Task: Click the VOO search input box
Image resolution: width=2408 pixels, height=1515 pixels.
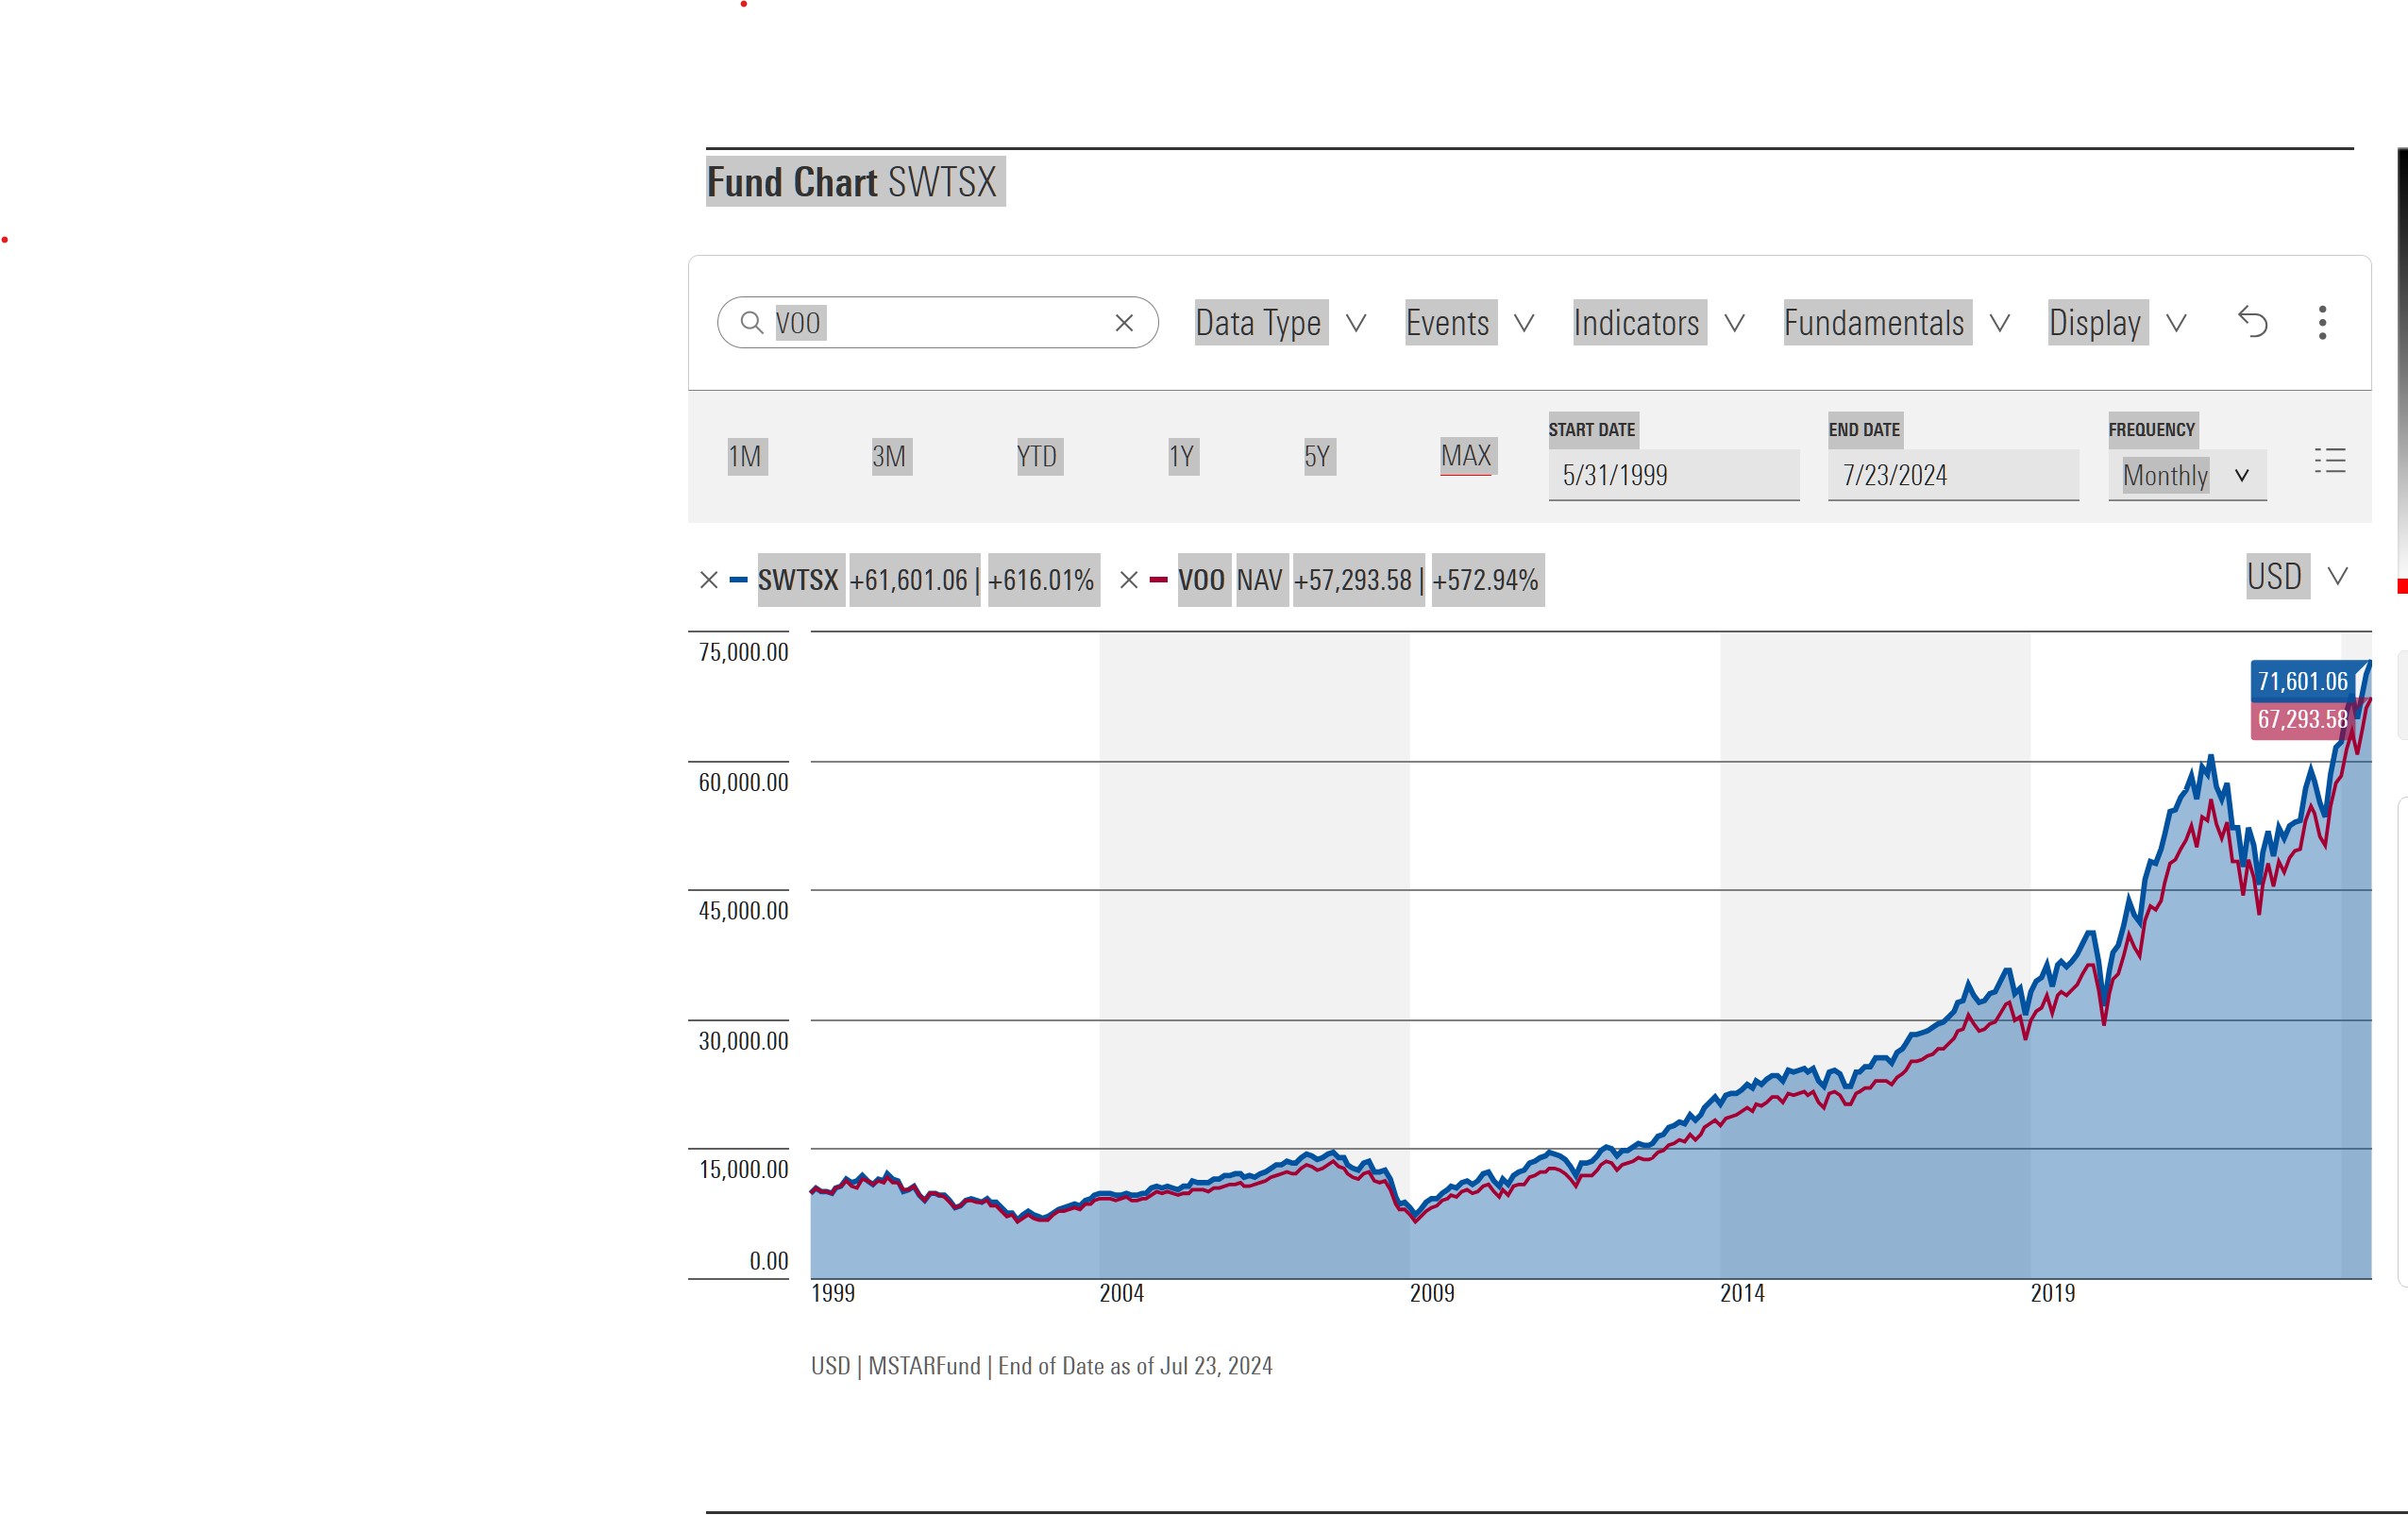Action: pyautogui.click(x=938, y=322)
